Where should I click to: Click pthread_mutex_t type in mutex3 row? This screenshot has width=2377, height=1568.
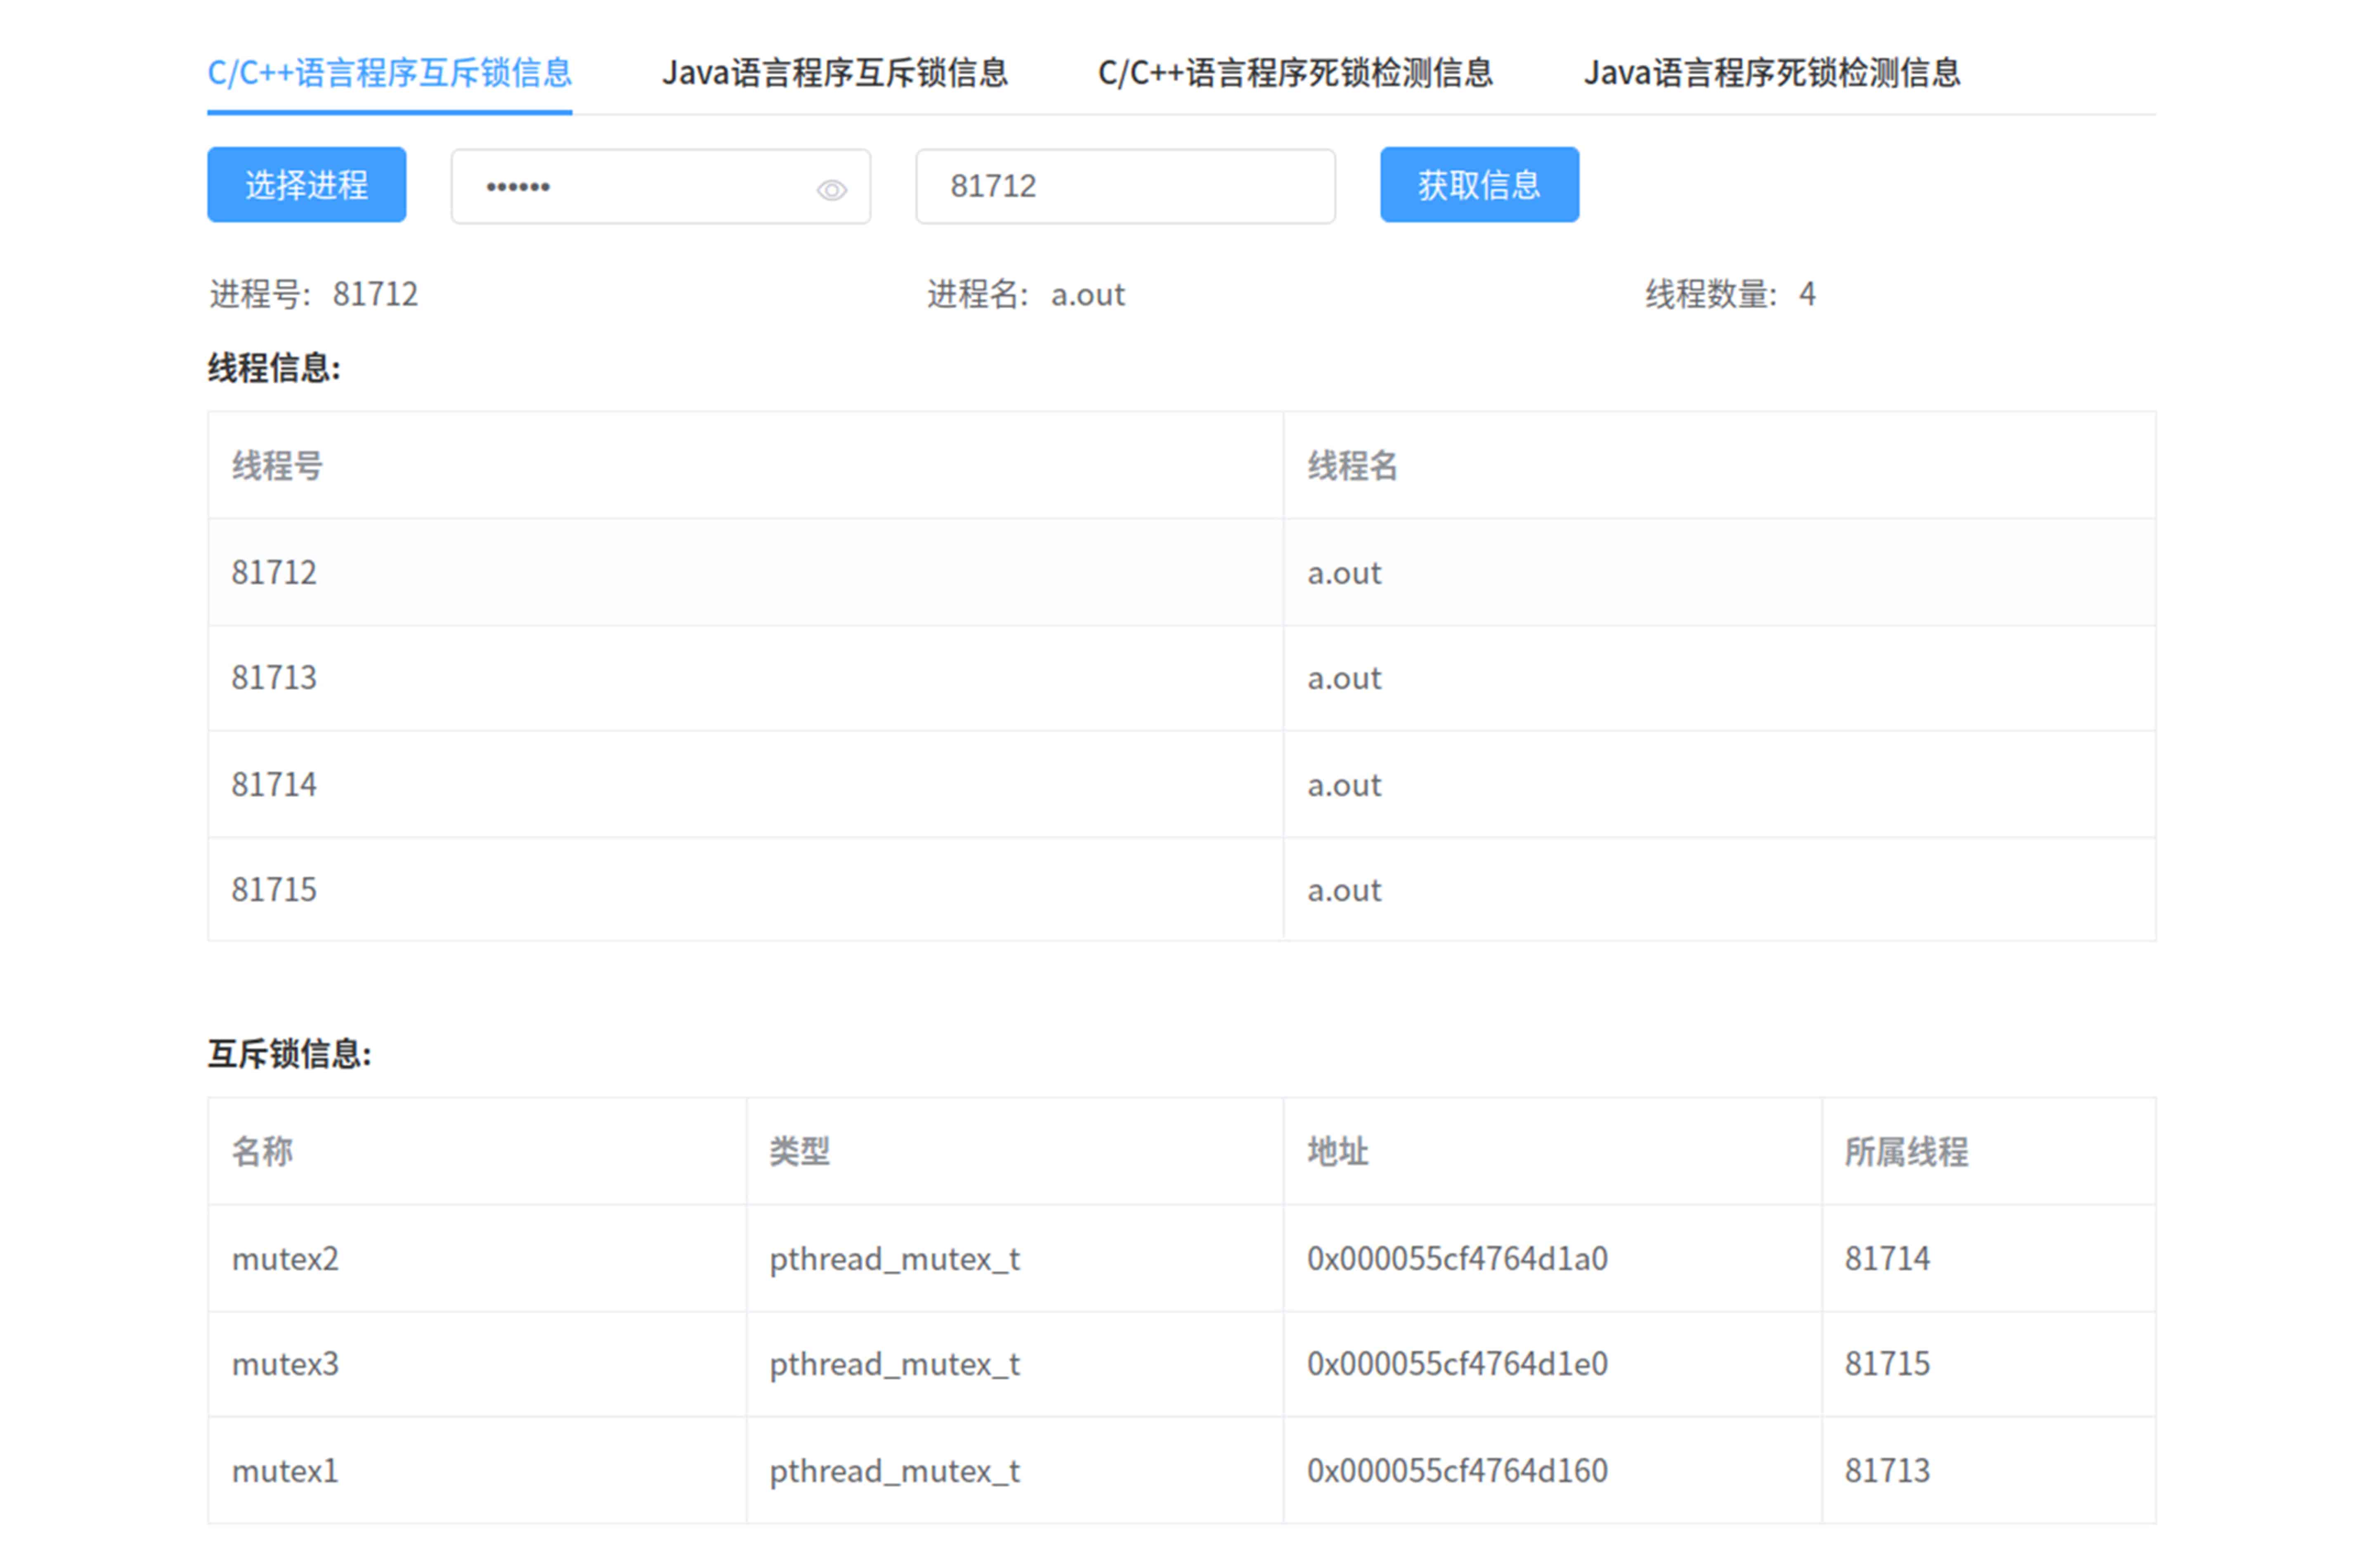(x=895, y=1364)
